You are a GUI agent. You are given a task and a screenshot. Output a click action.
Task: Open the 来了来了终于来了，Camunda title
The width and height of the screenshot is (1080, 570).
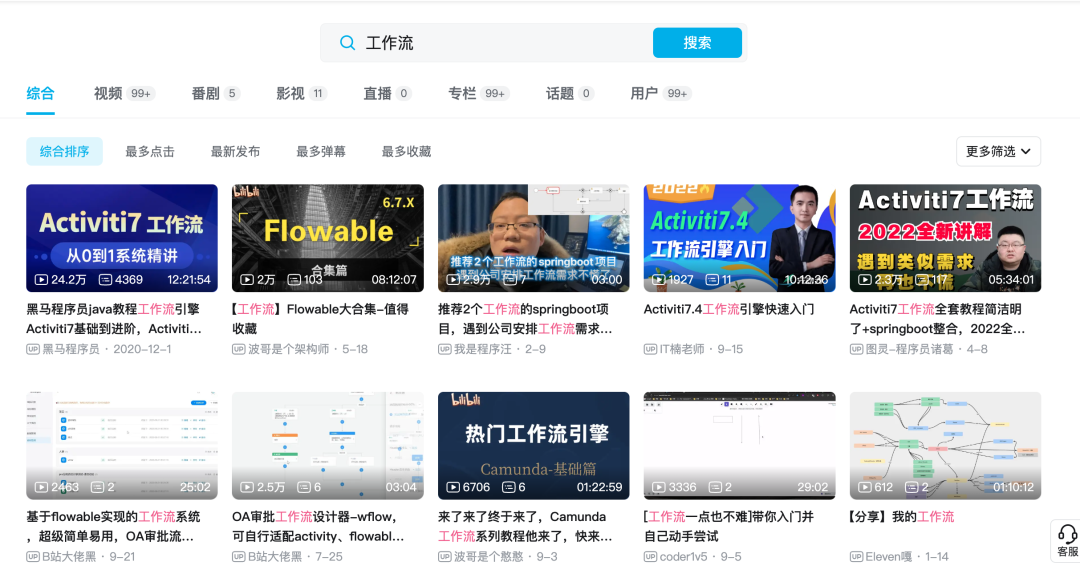pyautogui.click(x=525, y=526)
